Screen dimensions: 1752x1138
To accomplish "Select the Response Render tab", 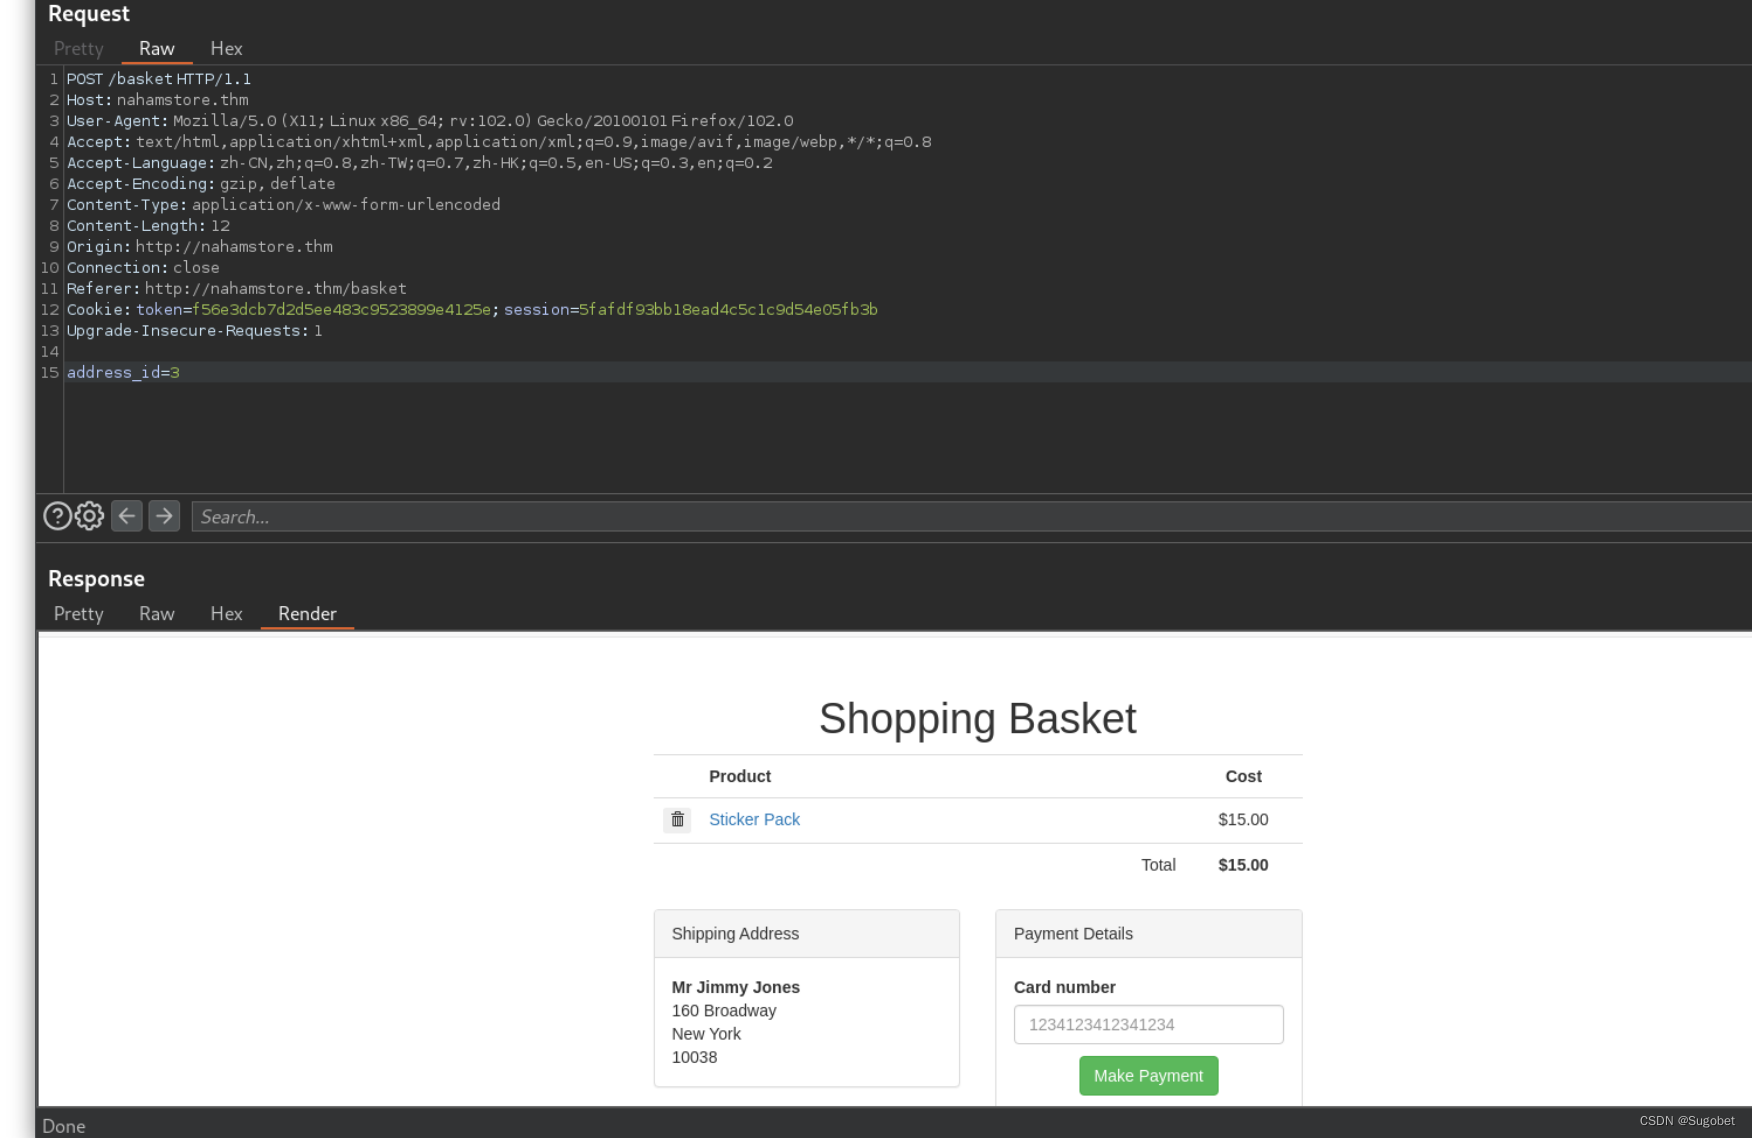I will (307, 614).
